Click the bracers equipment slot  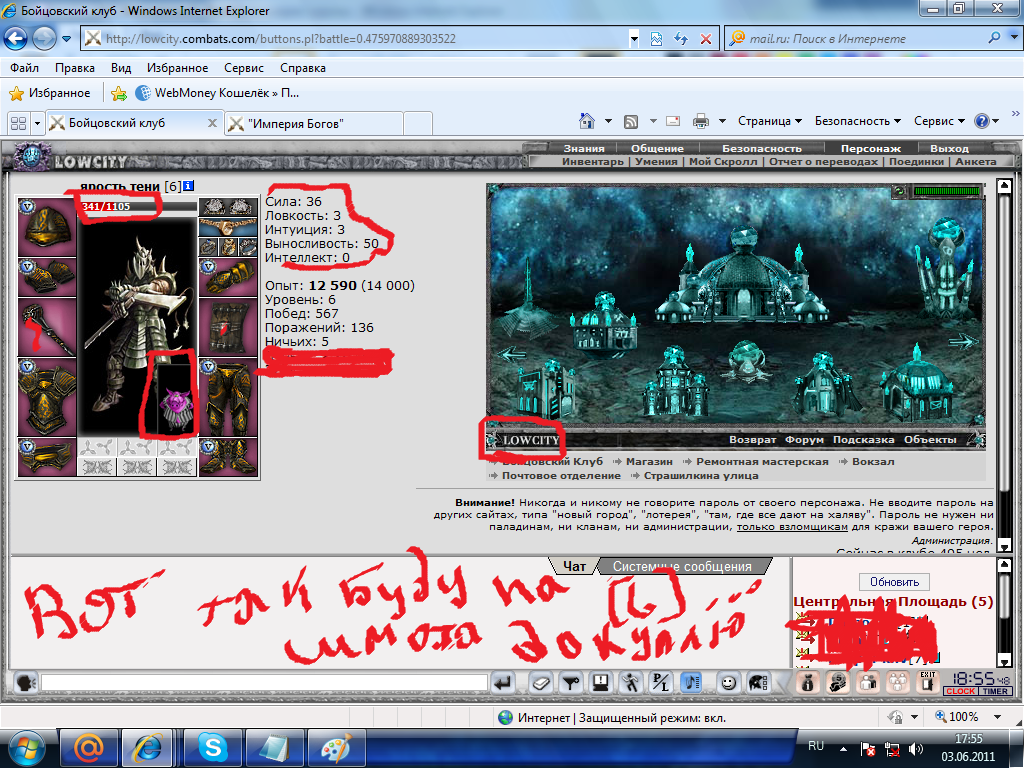46,278
